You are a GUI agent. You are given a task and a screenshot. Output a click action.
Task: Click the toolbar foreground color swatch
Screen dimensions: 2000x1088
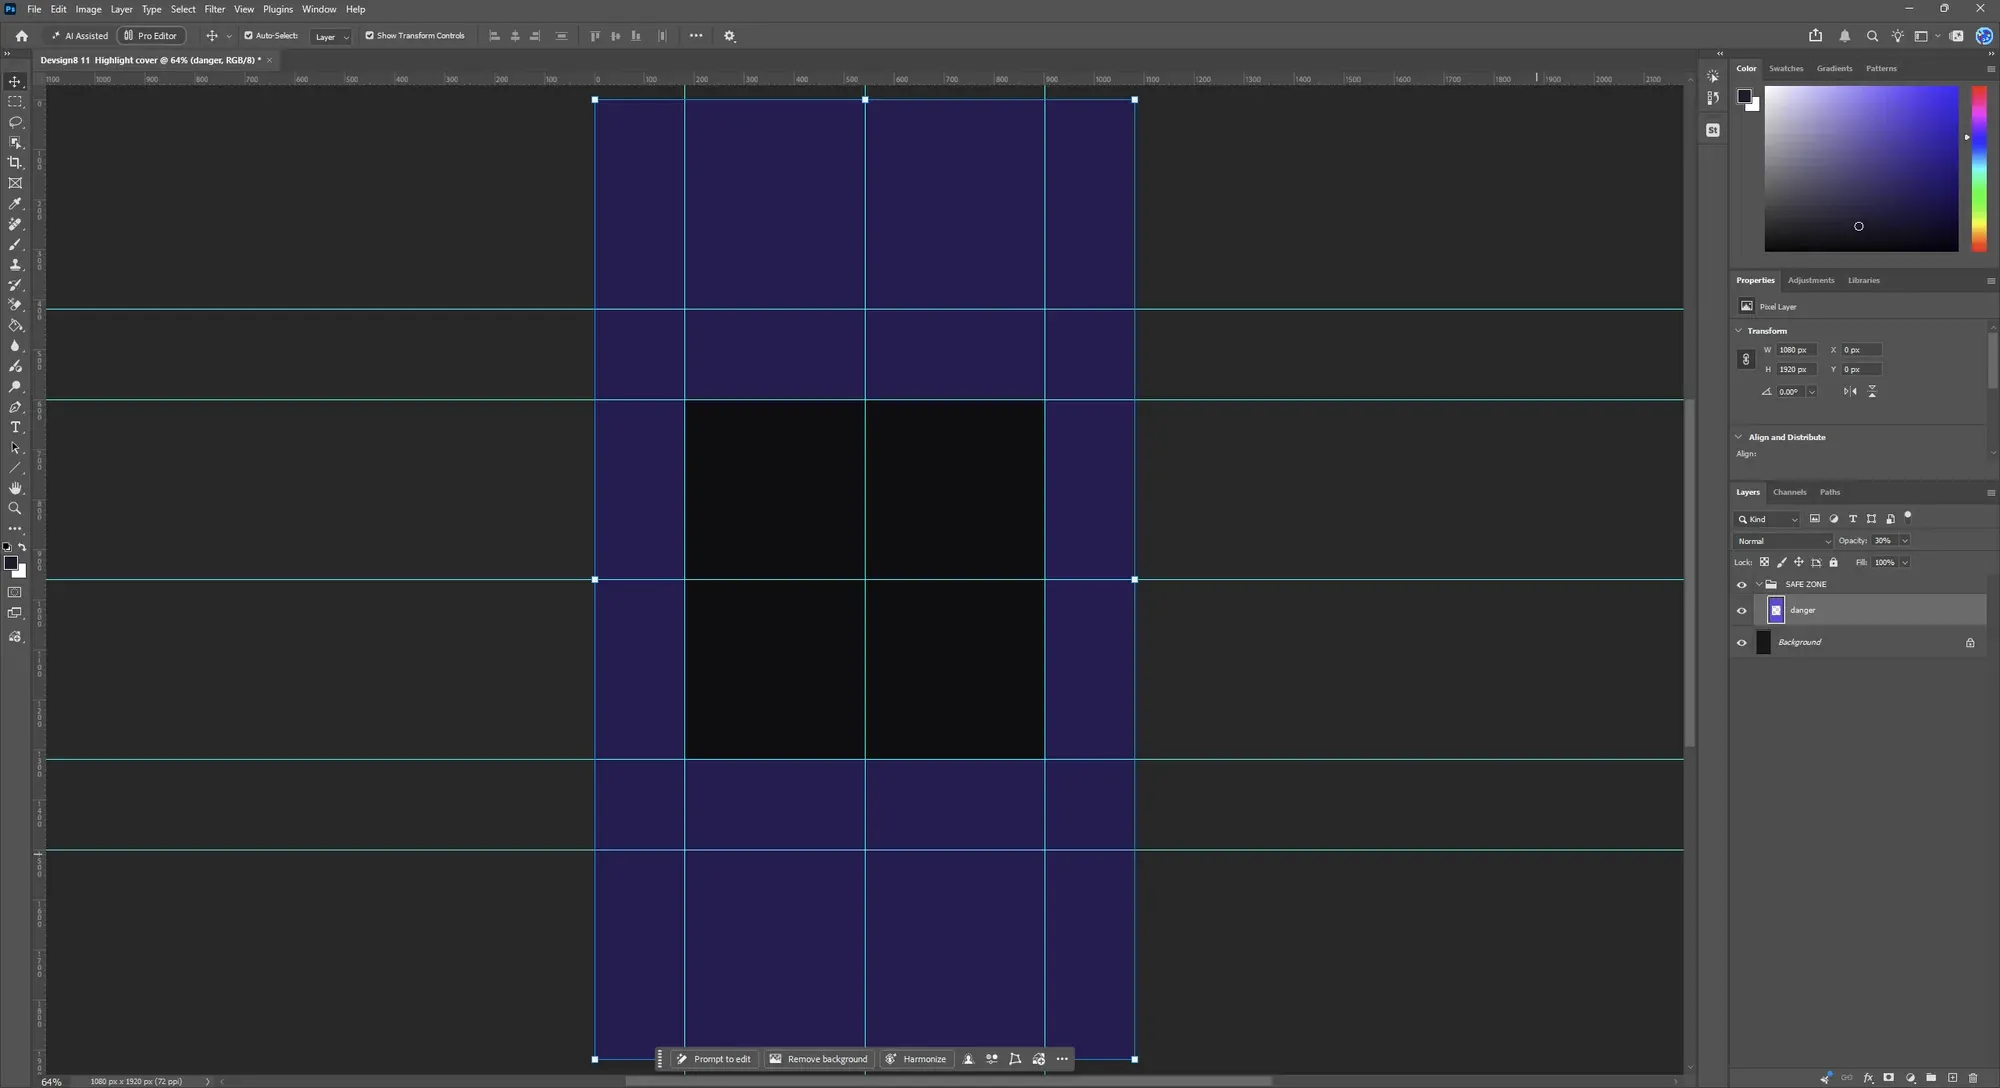[x=11, y=564]
